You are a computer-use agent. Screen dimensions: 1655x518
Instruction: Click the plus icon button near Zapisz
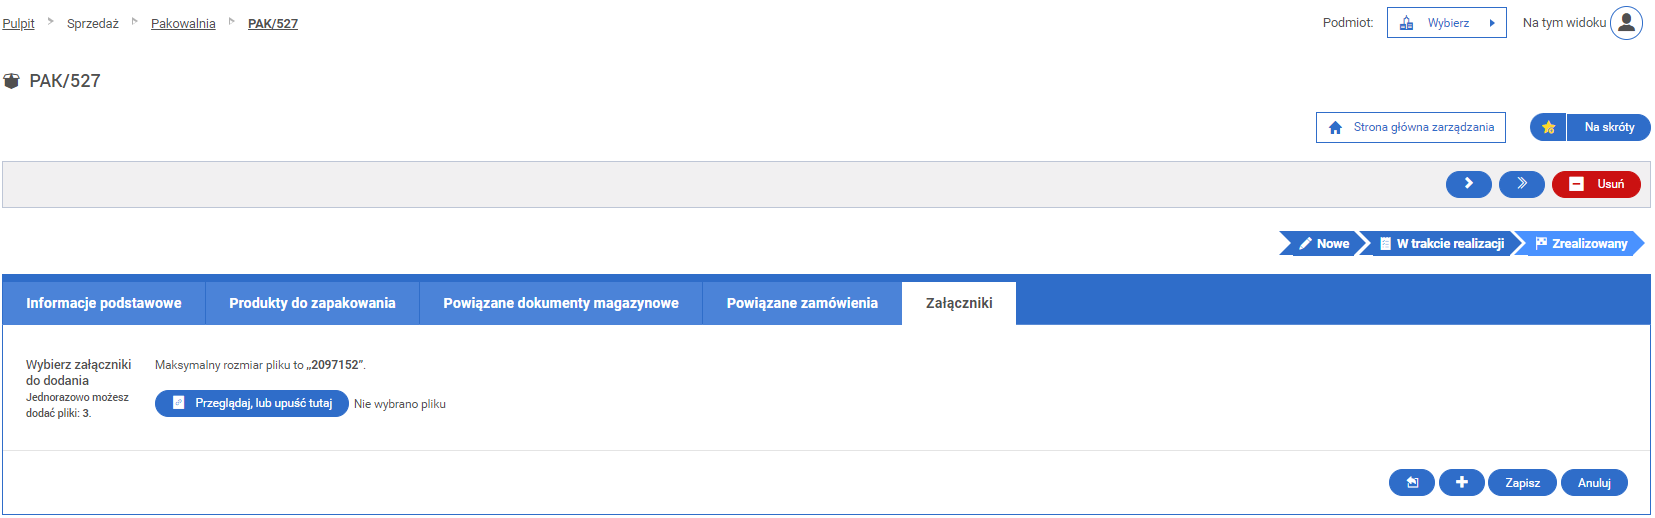click(x=1461, y=483)
